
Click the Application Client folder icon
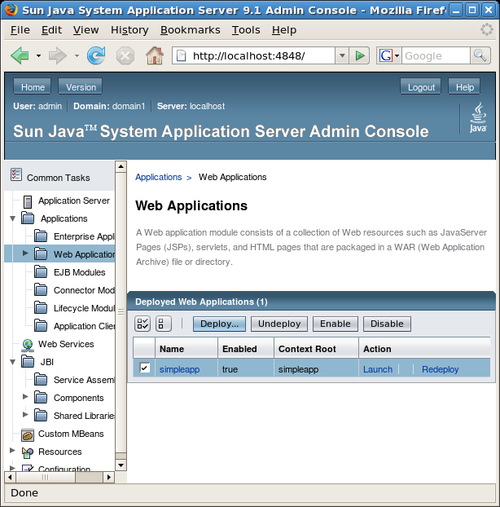[41, 326]
